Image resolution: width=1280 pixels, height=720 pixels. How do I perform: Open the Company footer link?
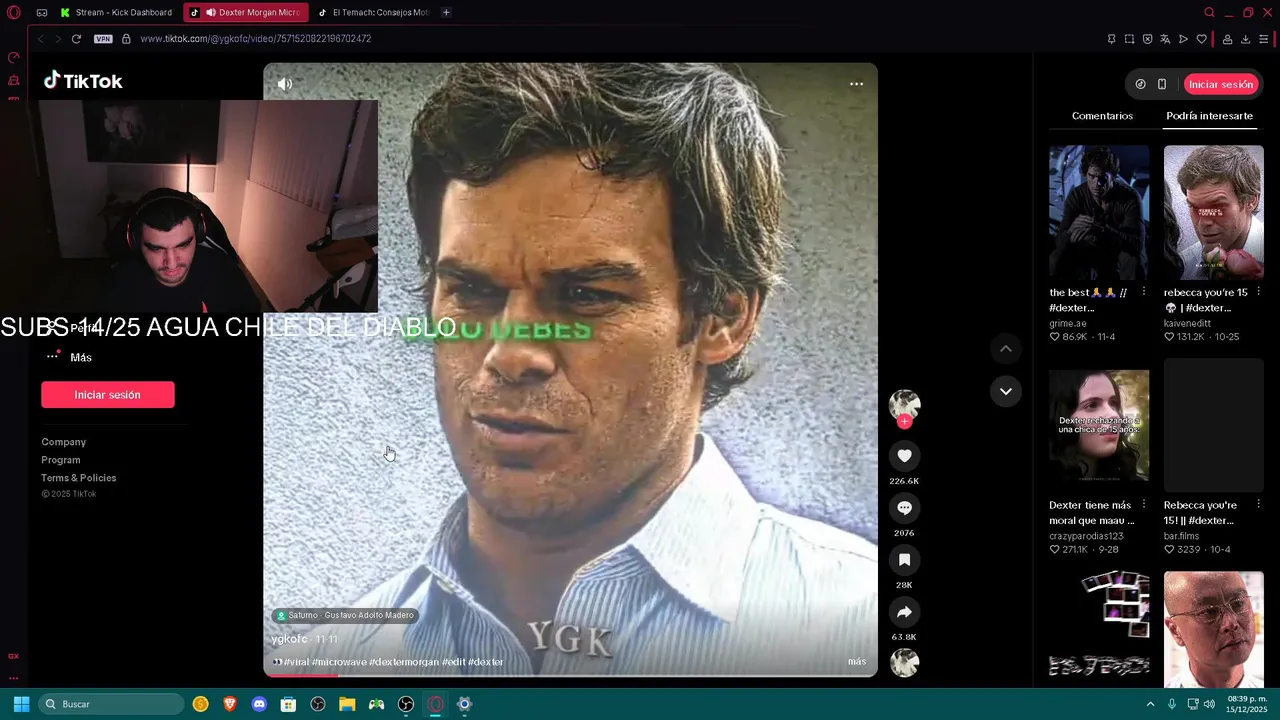pos(64,442)
